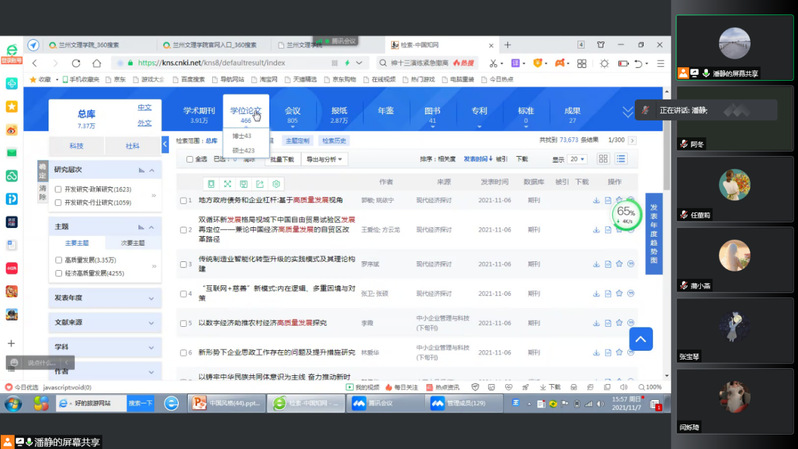The width and height of the screenshot is (798, 449).
Task: Click the download icon for result 1
Action: click(x=596, y=200)
